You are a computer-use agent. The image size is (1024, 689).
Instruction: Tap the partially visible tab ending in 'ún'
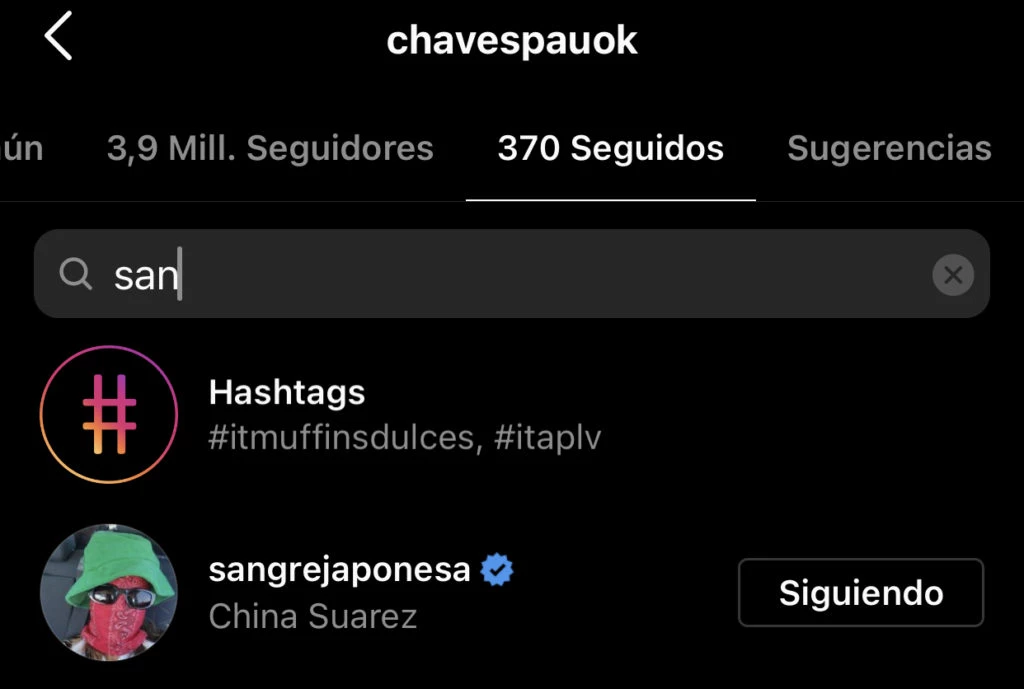pos(21,148)
